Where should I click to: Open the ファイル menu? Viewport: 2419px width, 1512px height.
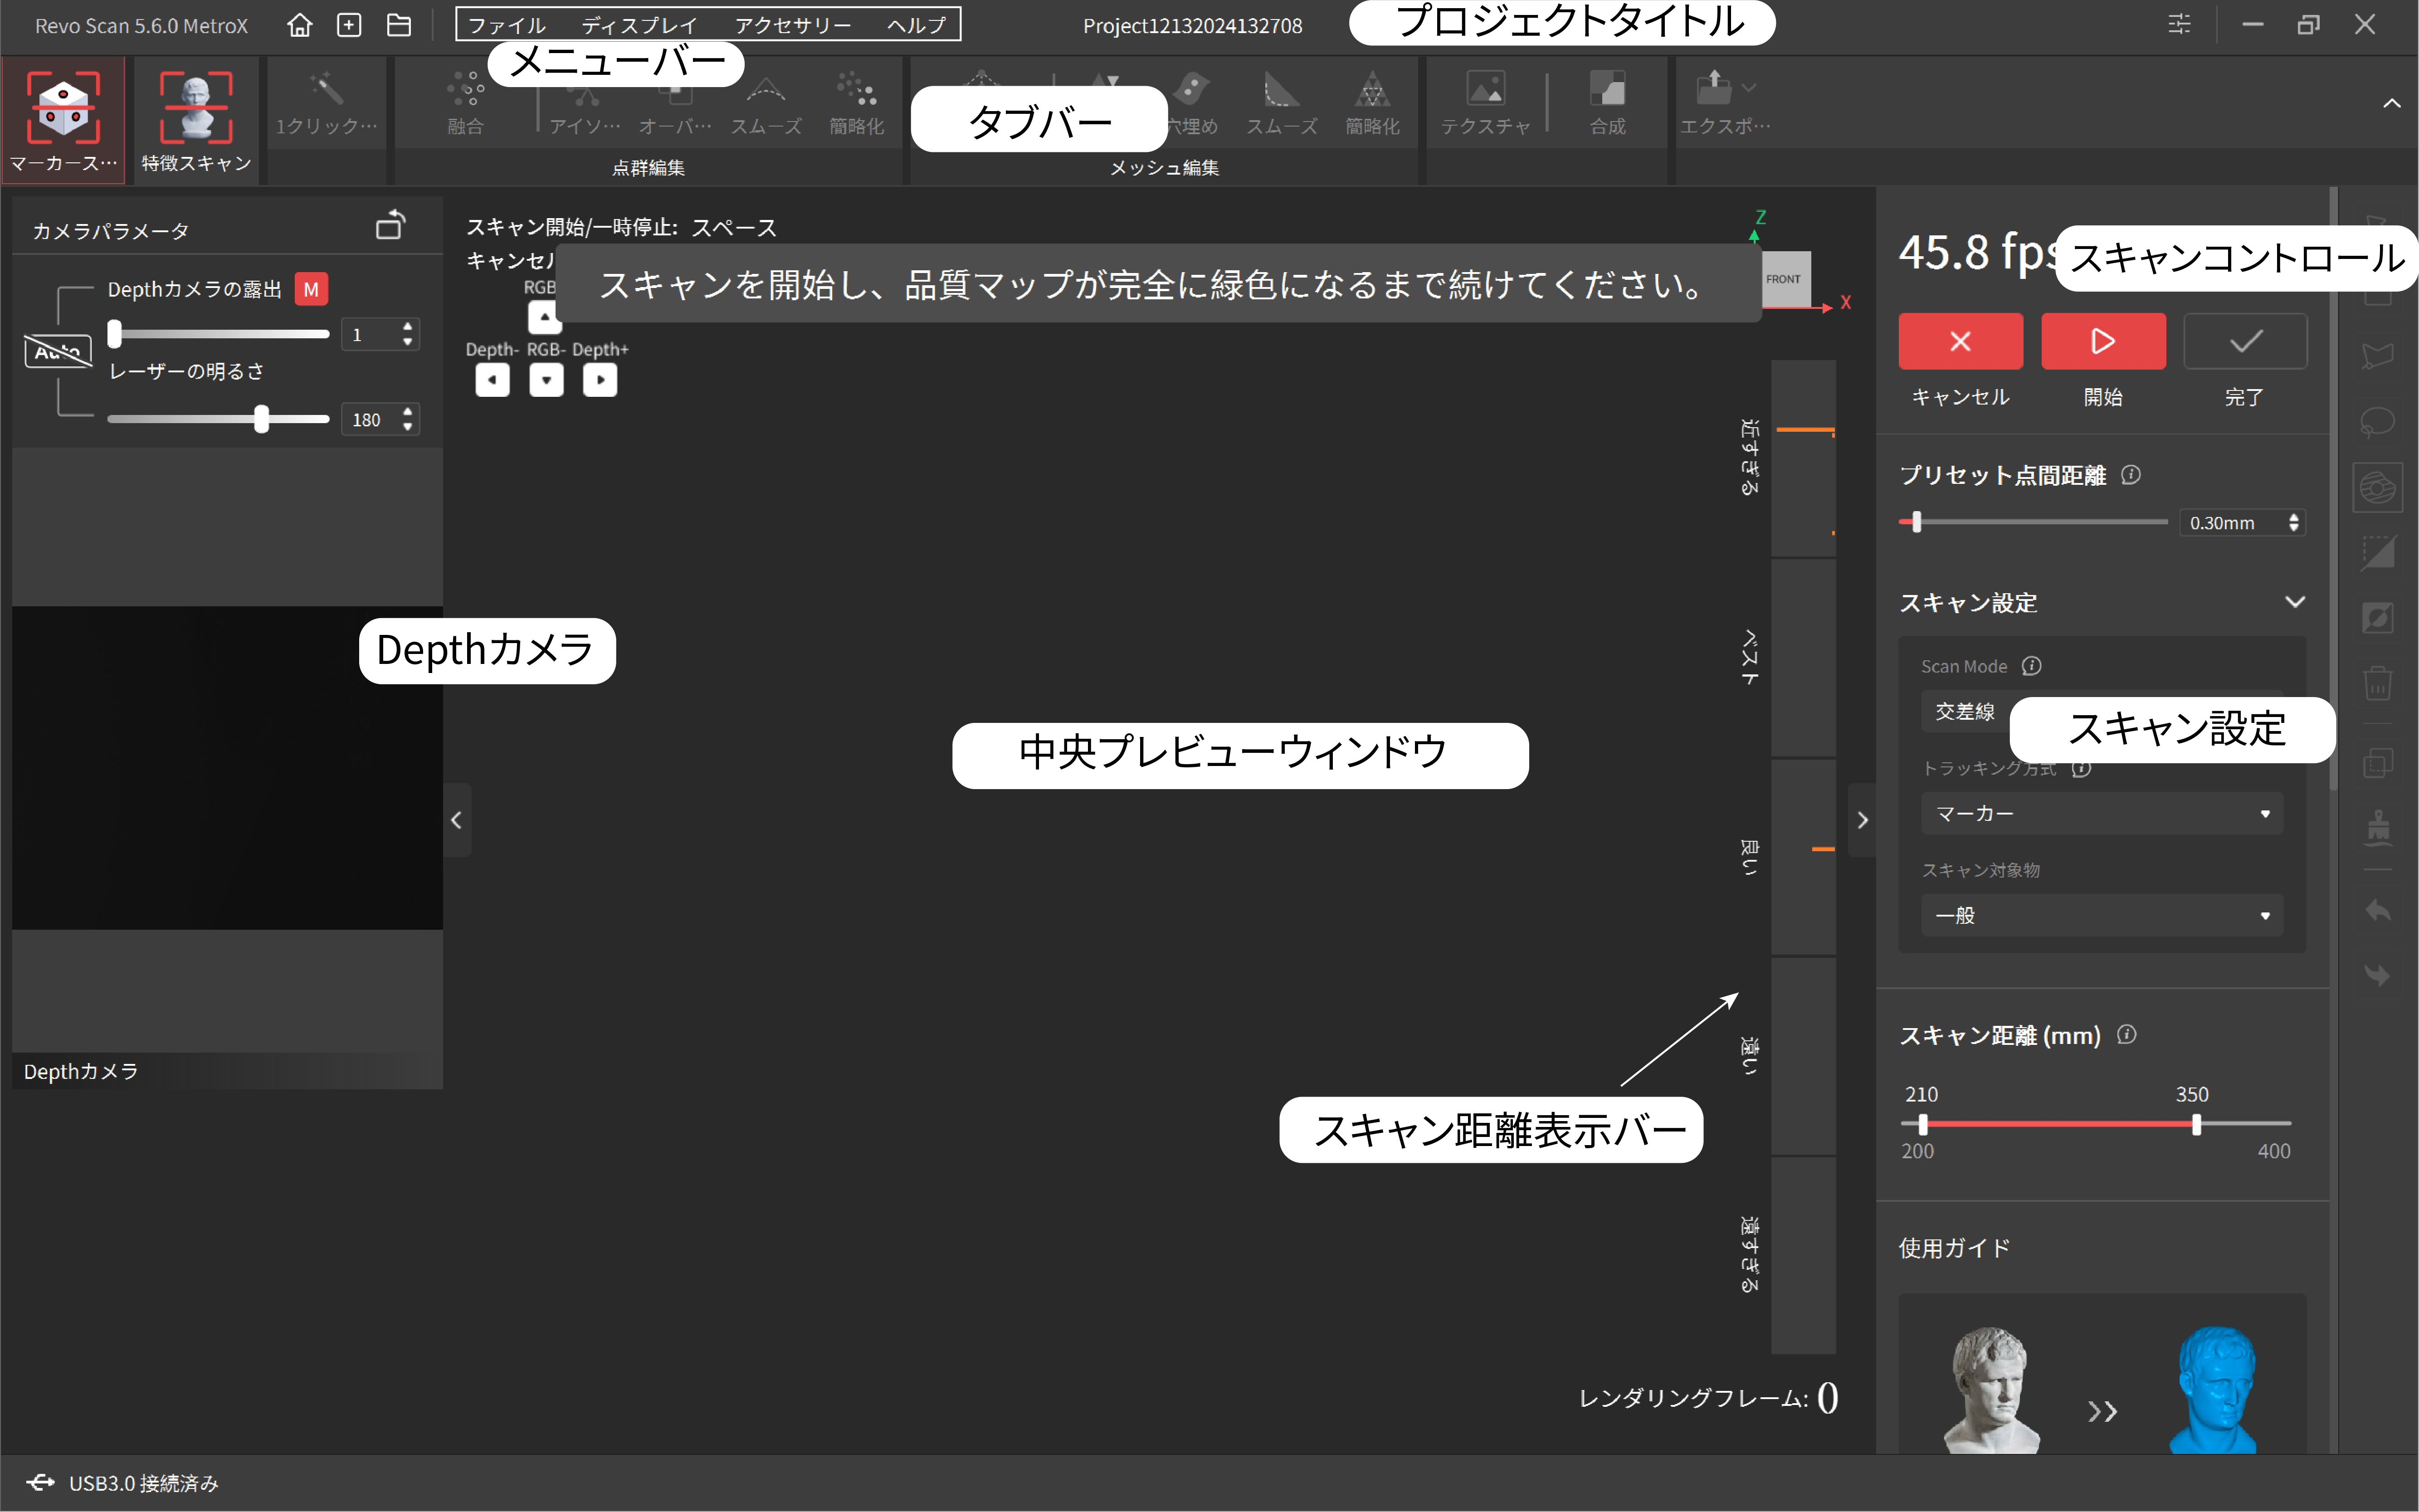click(507, 25)
